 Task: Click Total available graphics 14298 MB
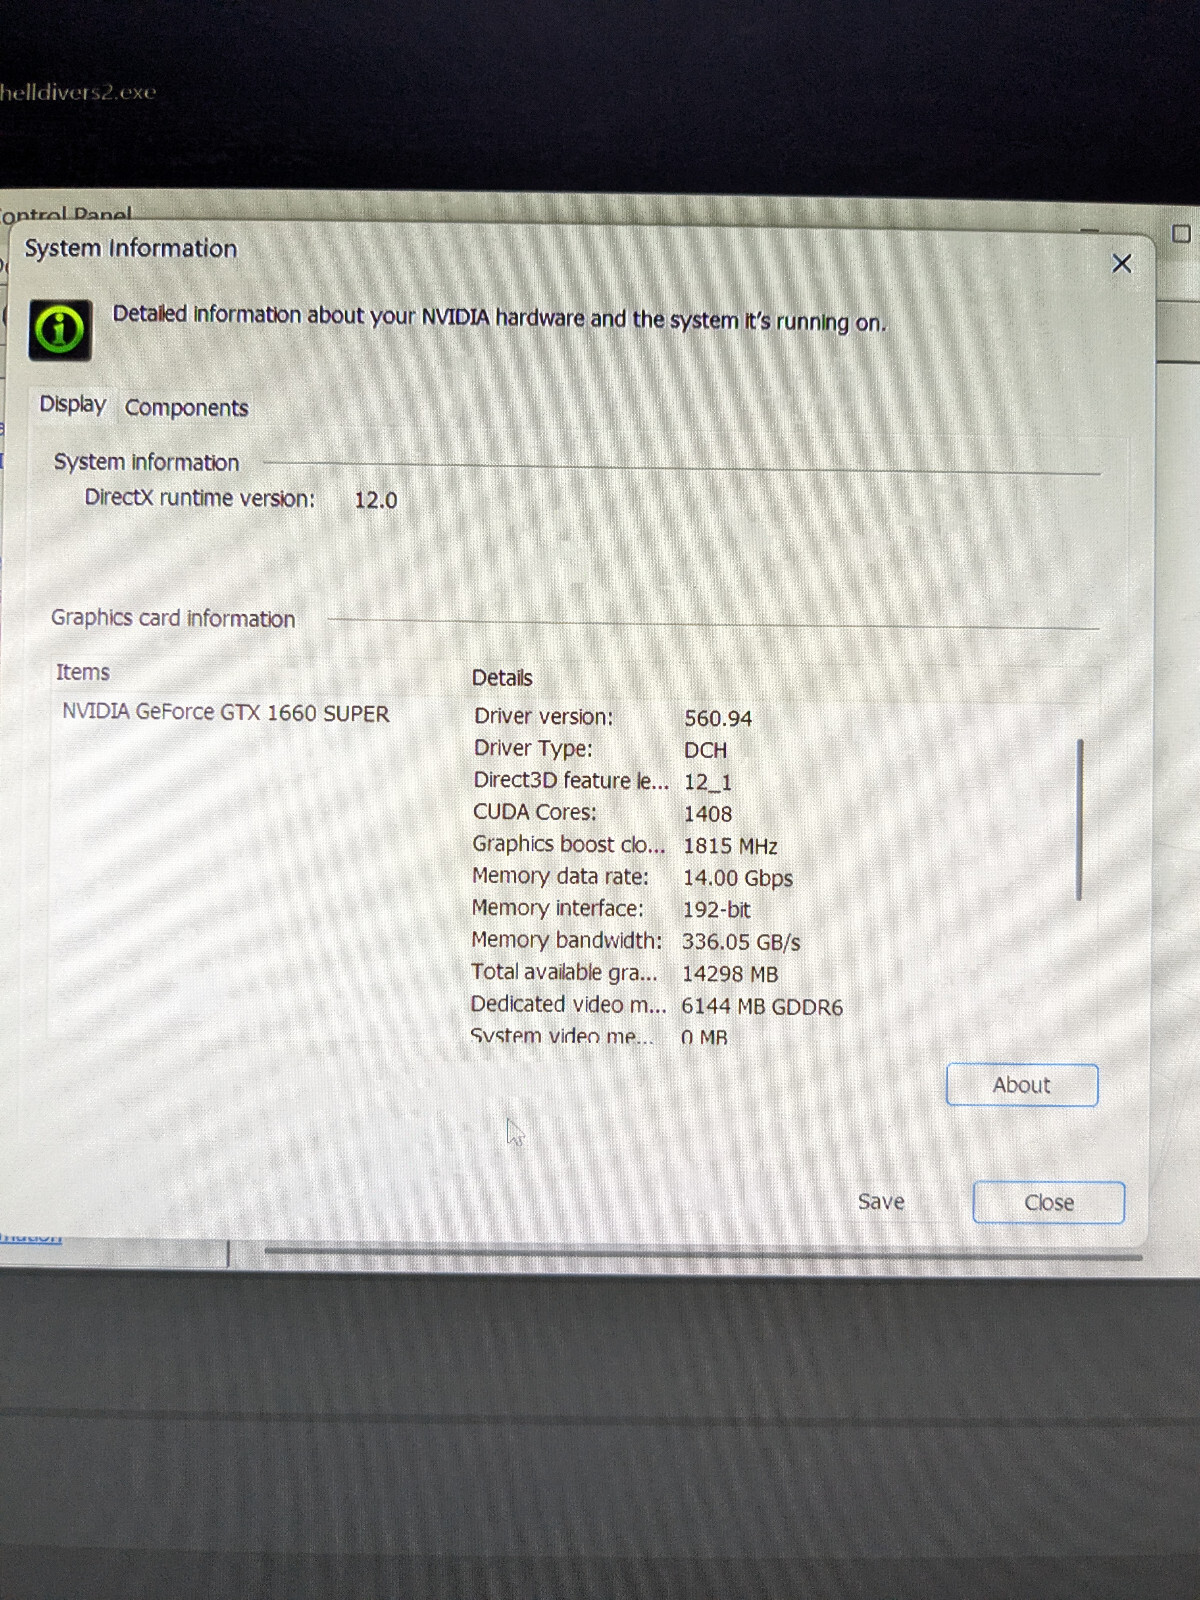tap(729, 974)
